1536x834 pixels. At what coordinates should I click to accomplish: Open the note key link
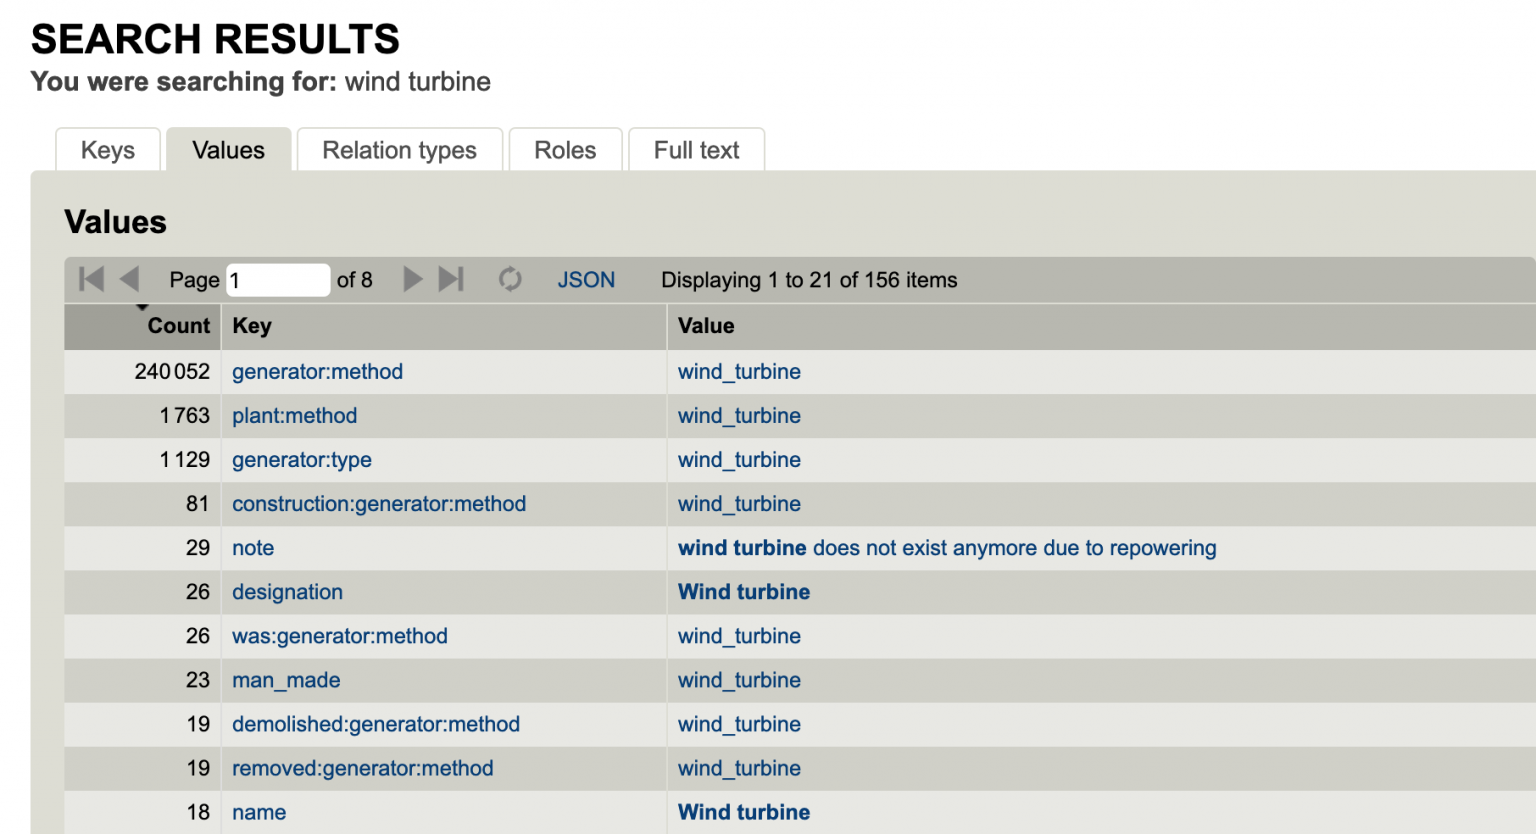tap(252, 547)
